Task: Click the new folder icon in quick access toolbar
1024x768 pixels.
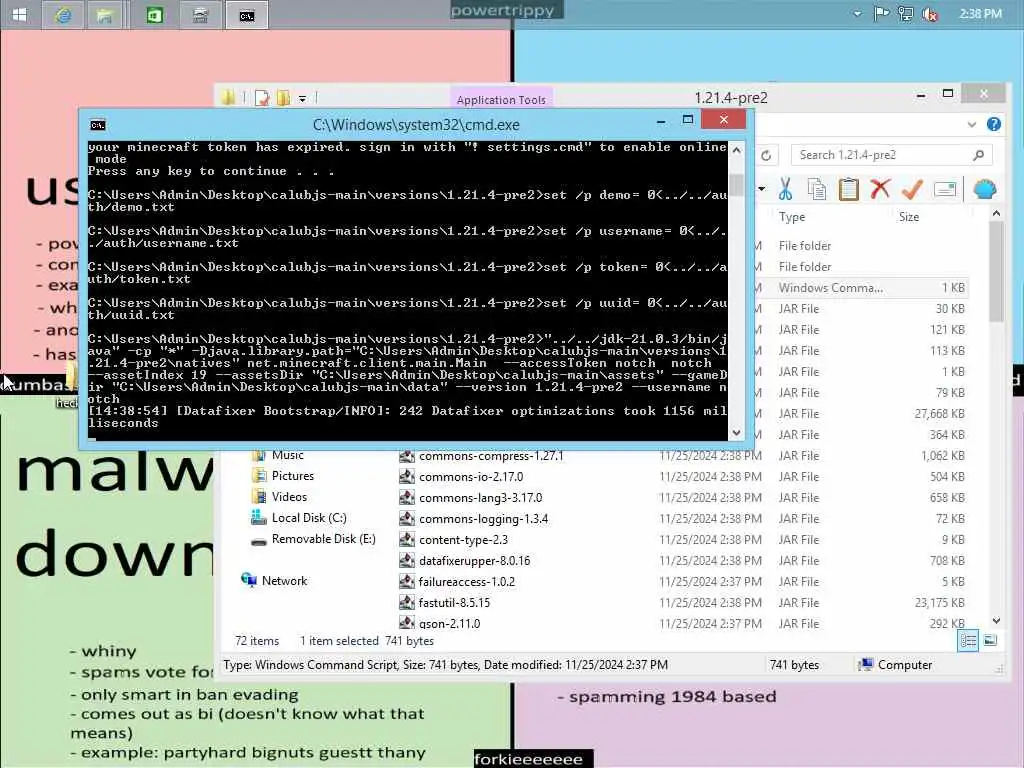Action: click(283, 98)
